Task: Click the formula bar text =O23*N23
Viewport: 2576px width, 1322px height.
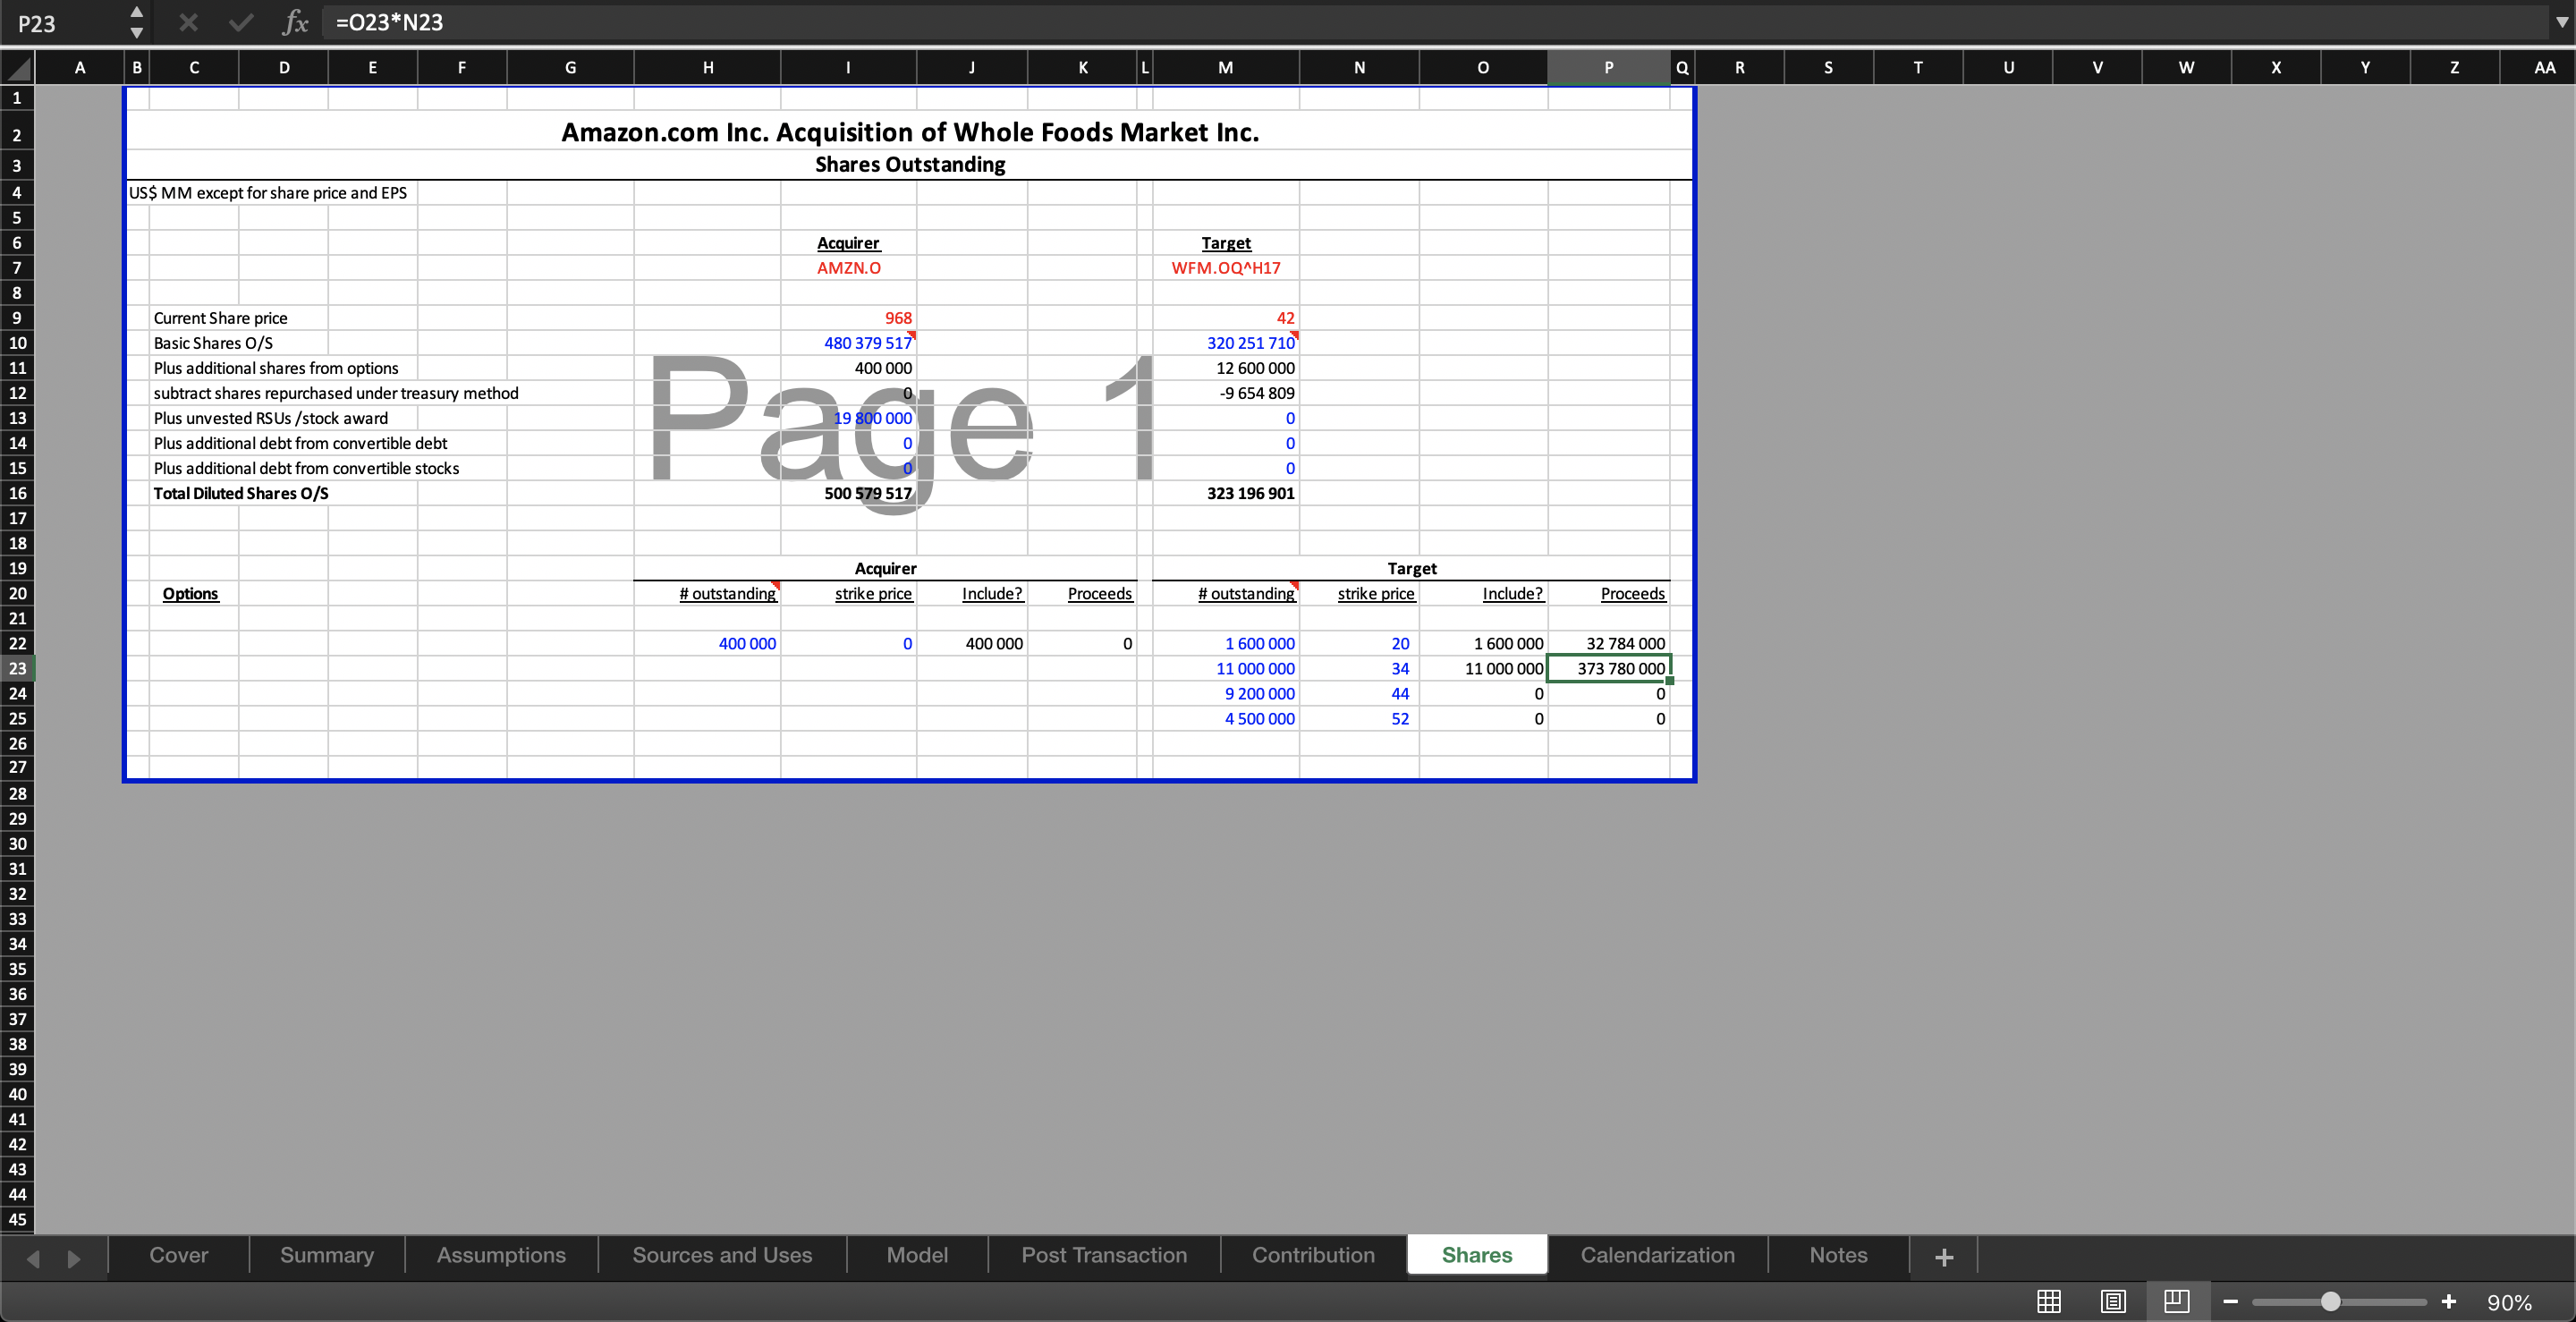Action: coord(389,22)
